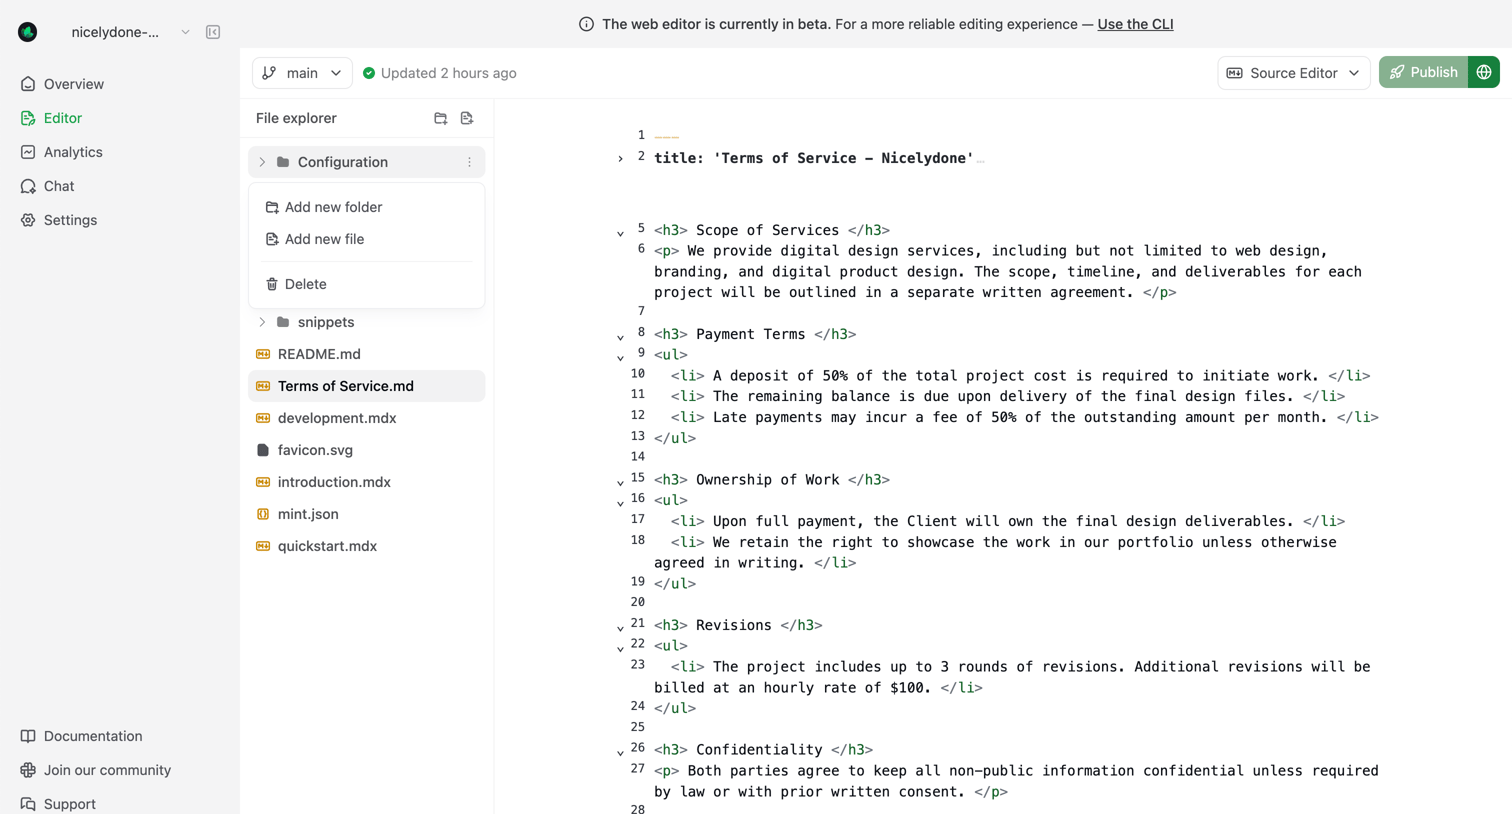The height and width of the screenshot is (814, 1512).
Task: Open the Overview page
Action: pyautogui.click(x=74, y=84)
